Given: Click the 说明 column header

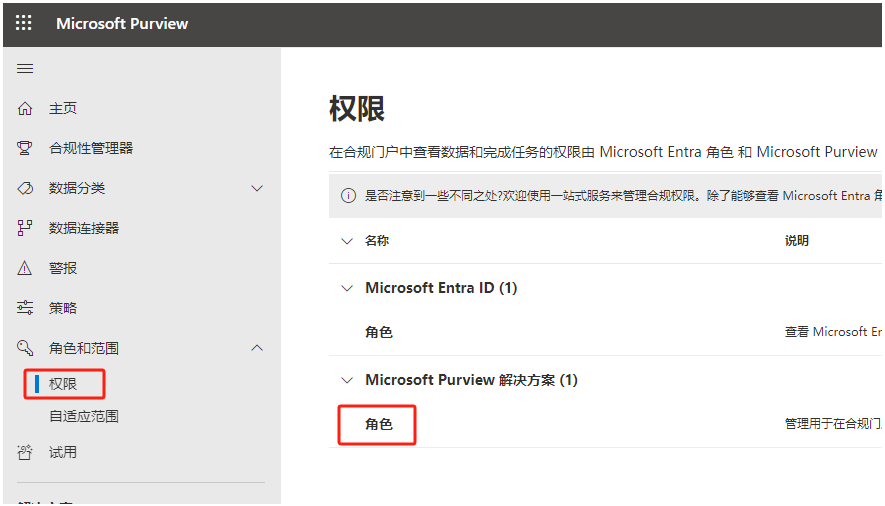Looking at the screenshot, I should pyautogui.click(x=796, y=241).
